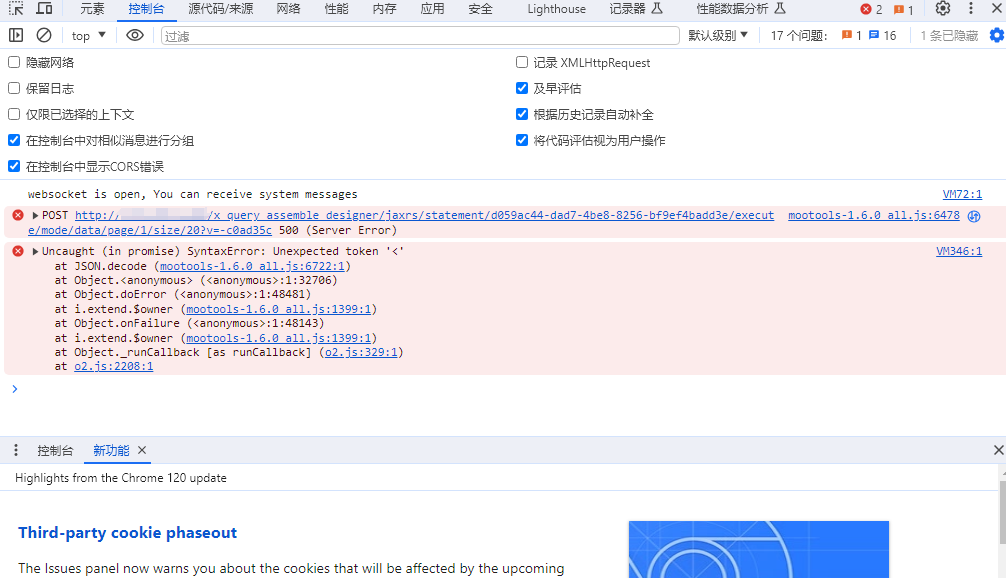Show the console sidebar panel
Viewport: 1006px width, 578px height.
[16, 35]
